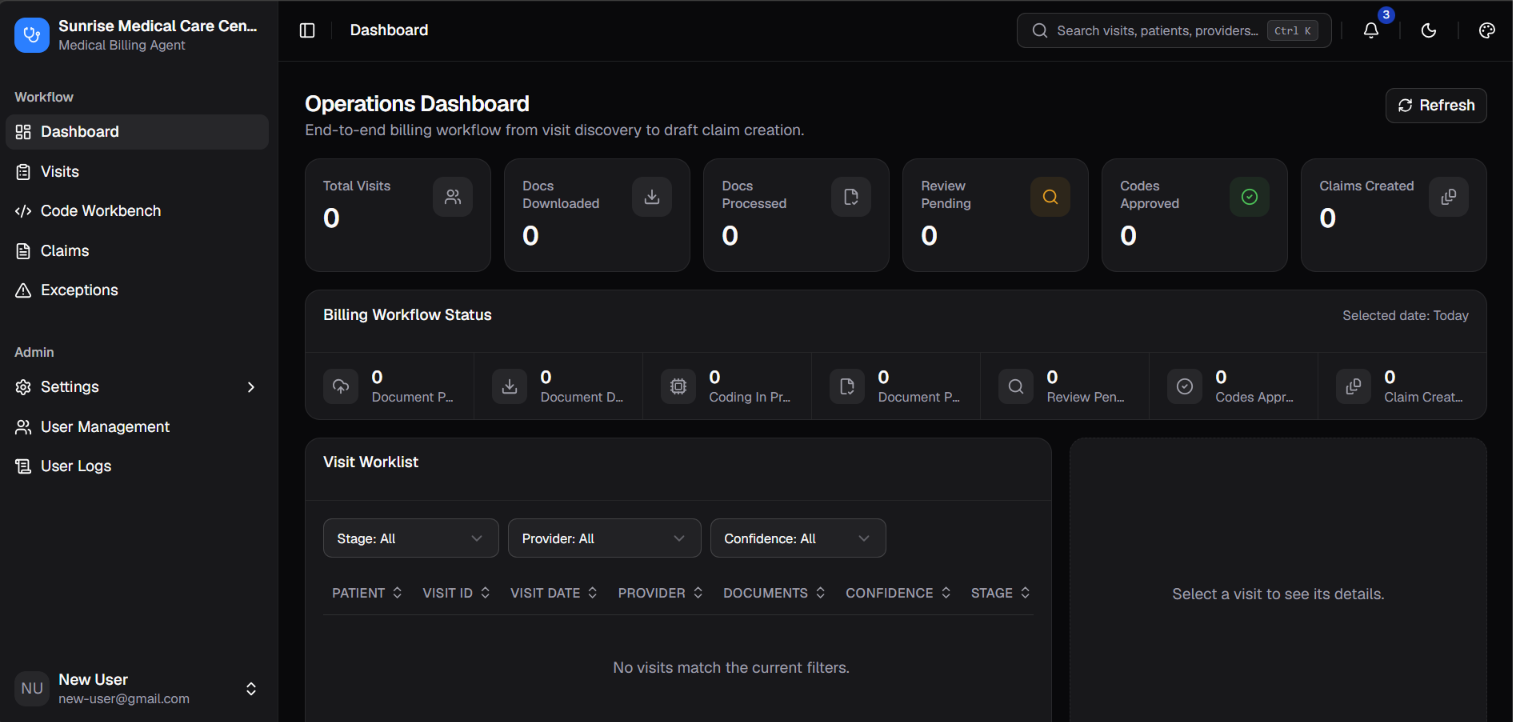
Task: Open the theme palette icon
Action: click(1487, 30)
